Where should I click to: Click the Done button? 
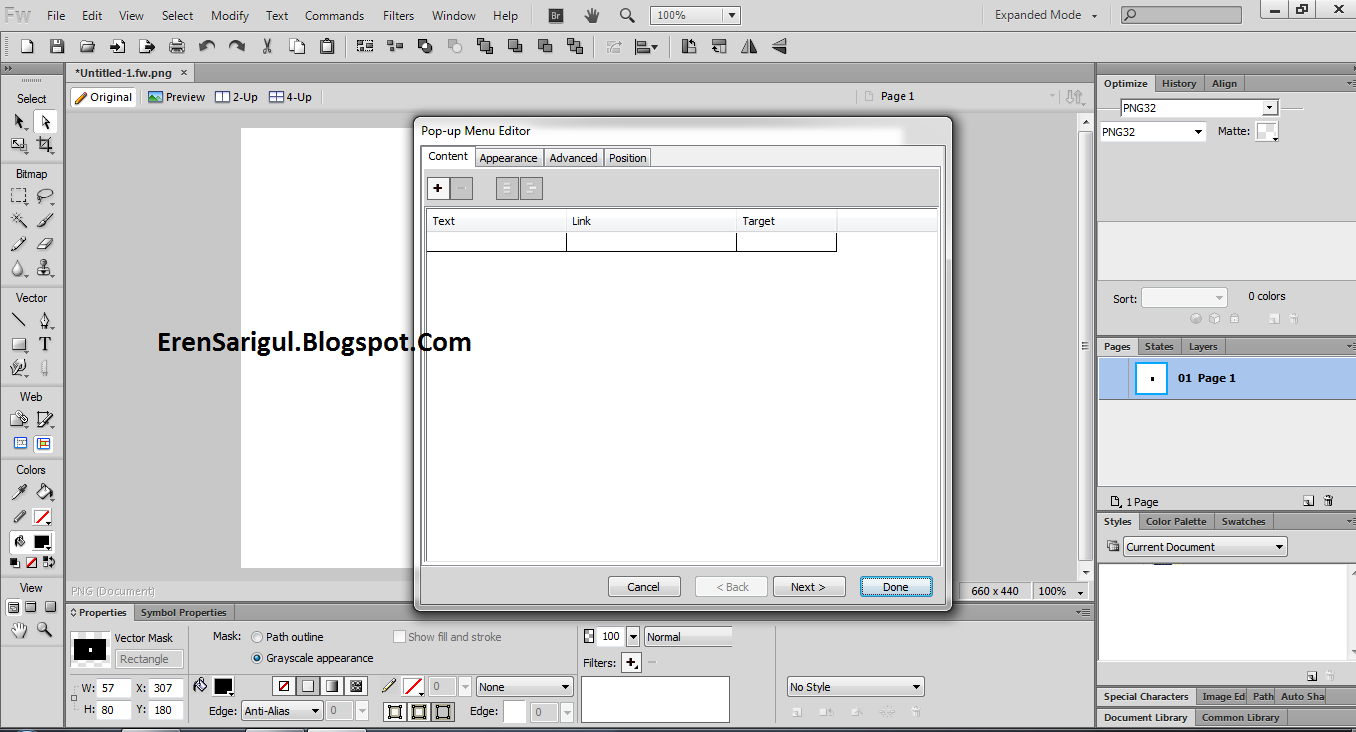click(896, 587)
